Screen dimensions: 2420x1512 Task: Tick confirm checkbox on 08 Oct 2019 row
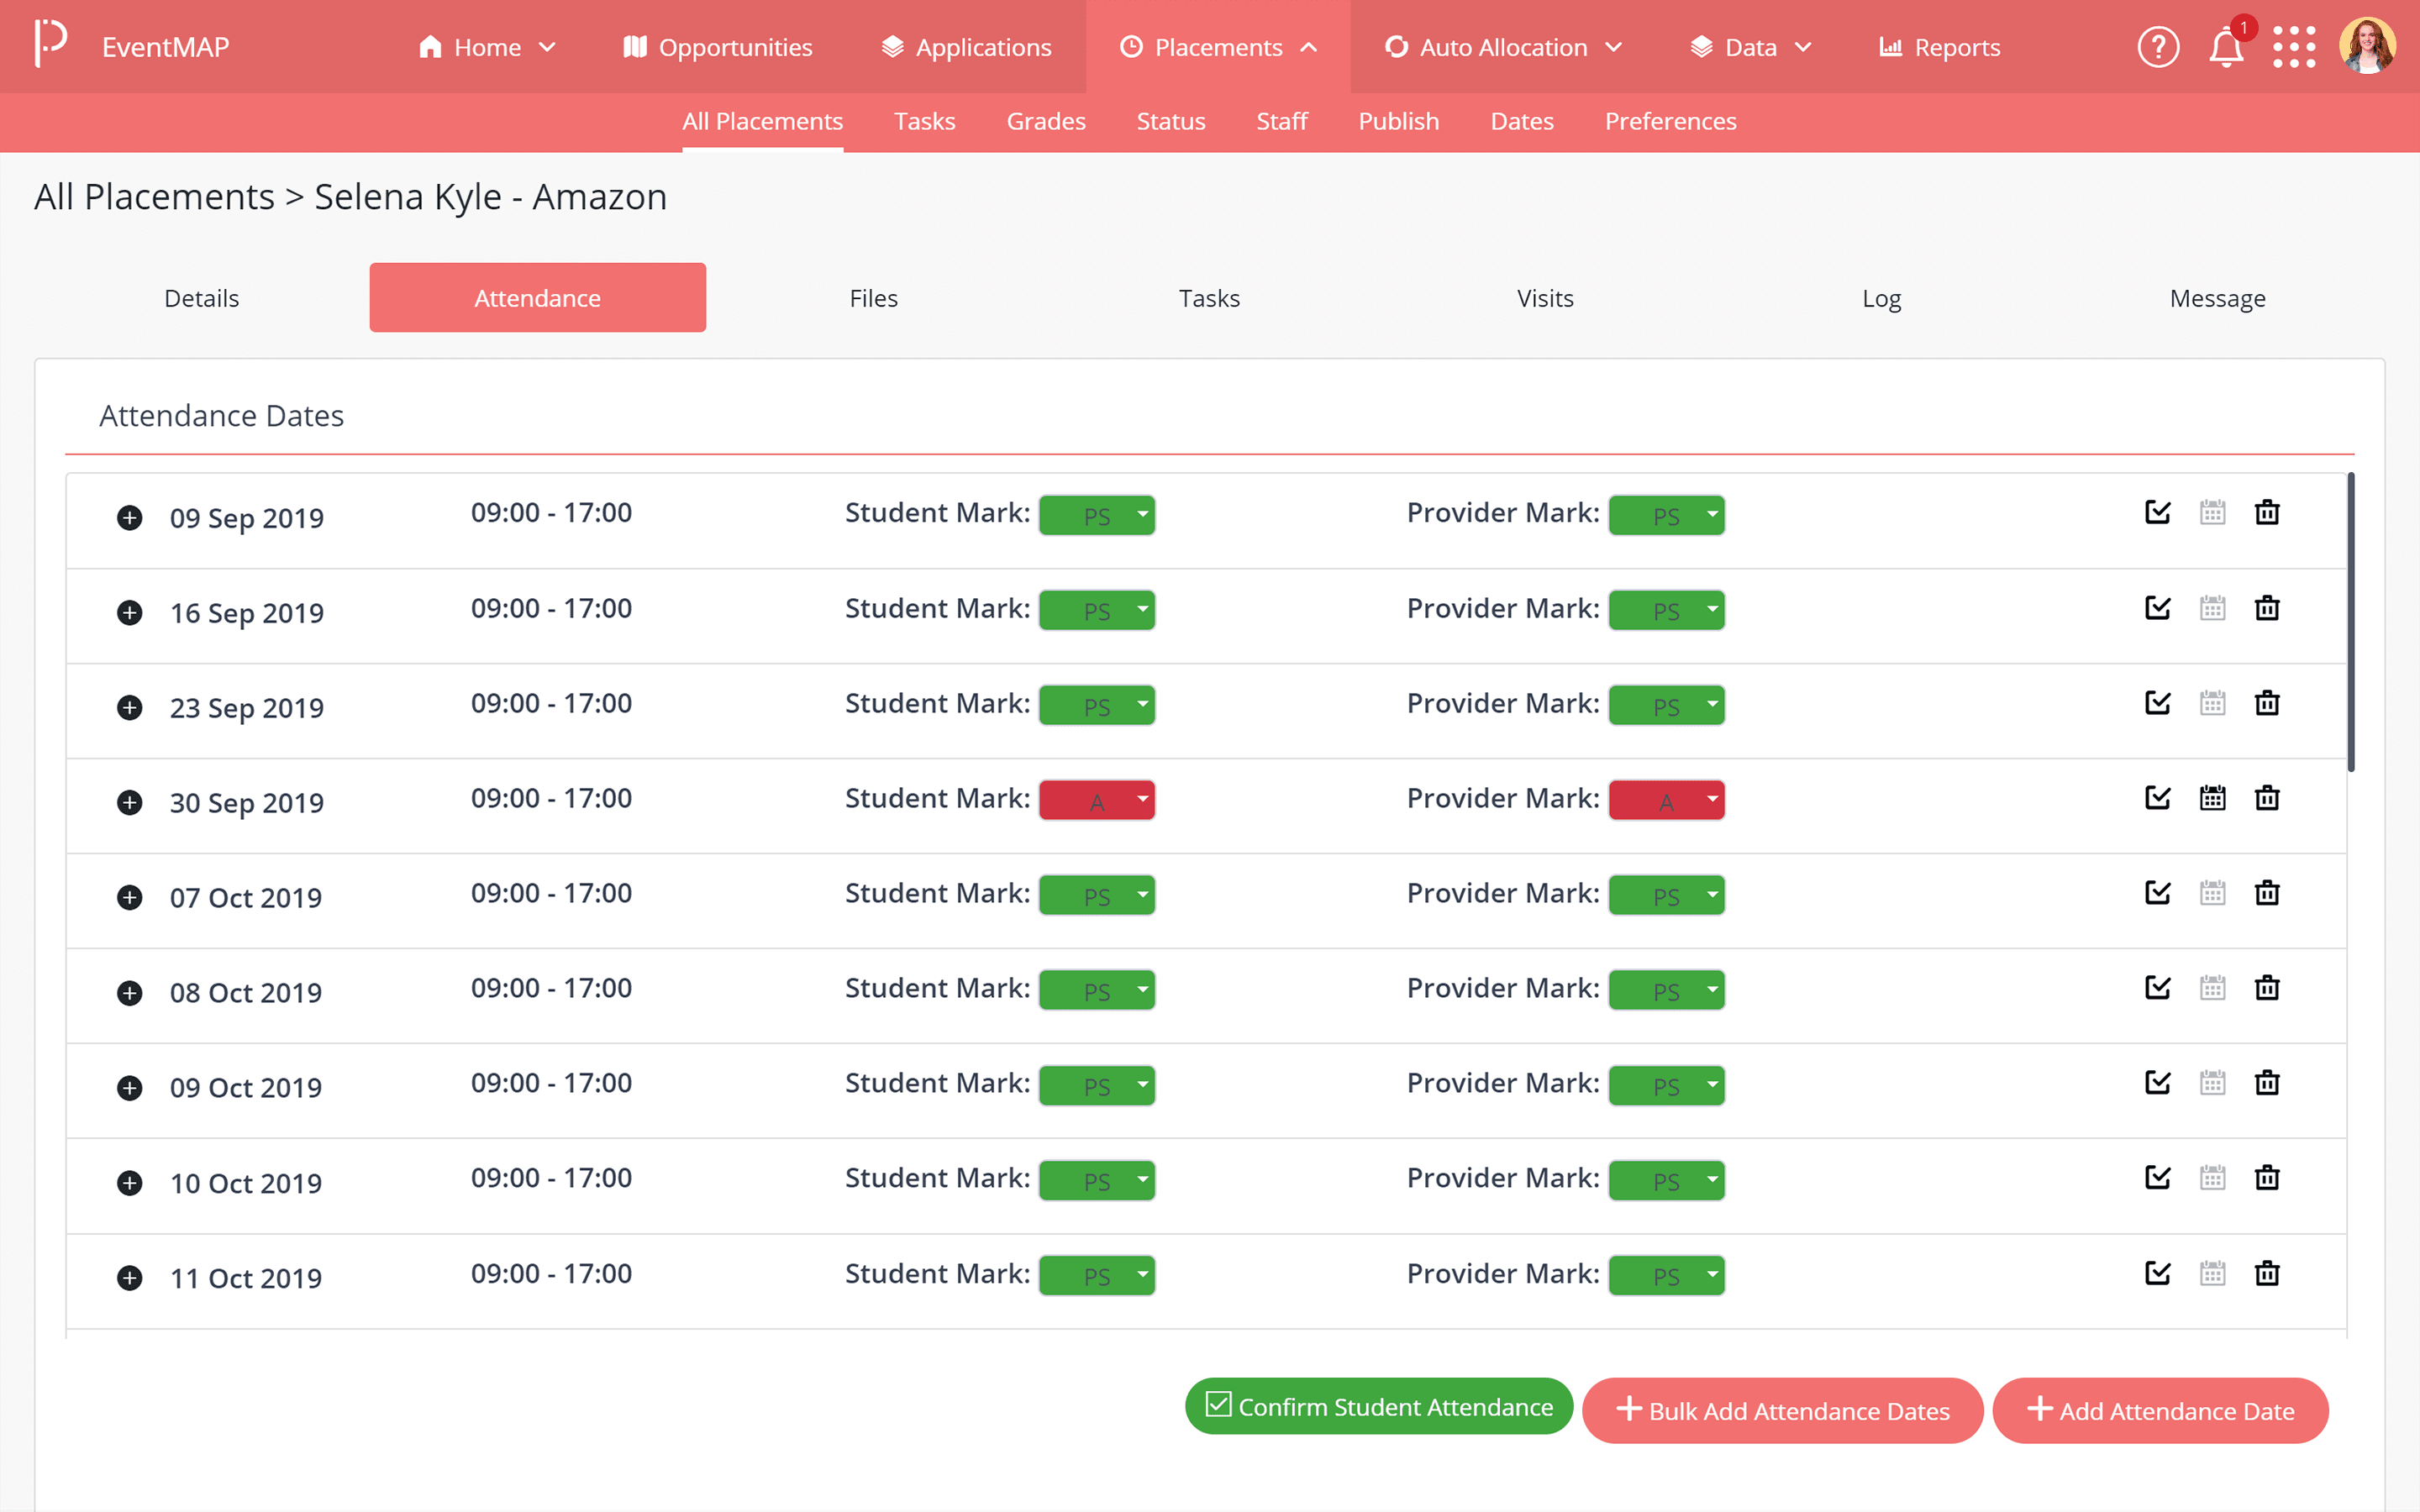[2157, 988]
